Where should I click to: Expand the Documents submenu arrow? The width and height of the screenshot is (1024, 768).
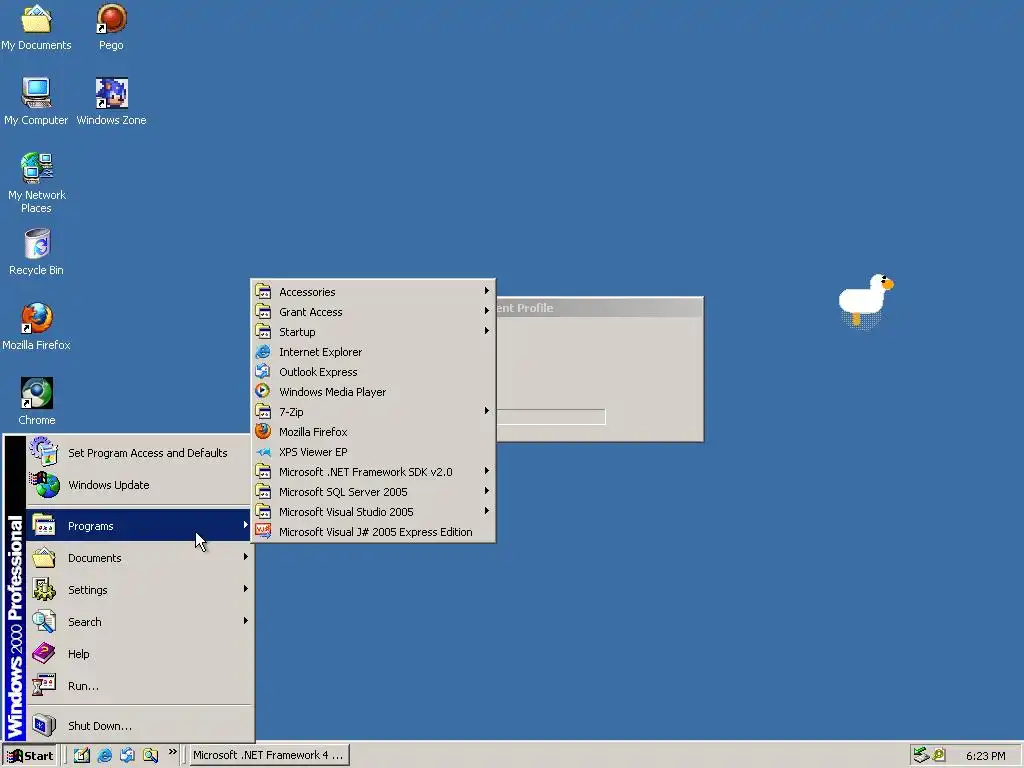point(246,557)
